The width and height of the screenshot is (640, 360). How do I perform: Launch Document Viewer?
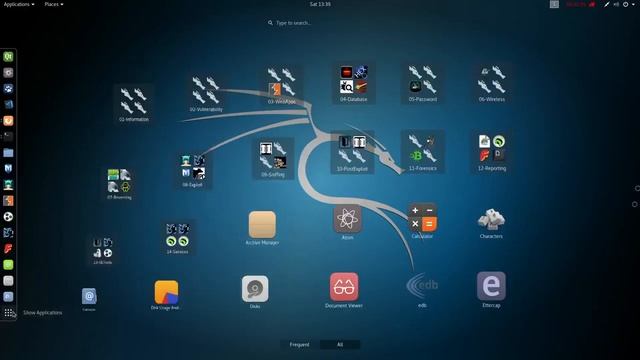pos(344,290)
